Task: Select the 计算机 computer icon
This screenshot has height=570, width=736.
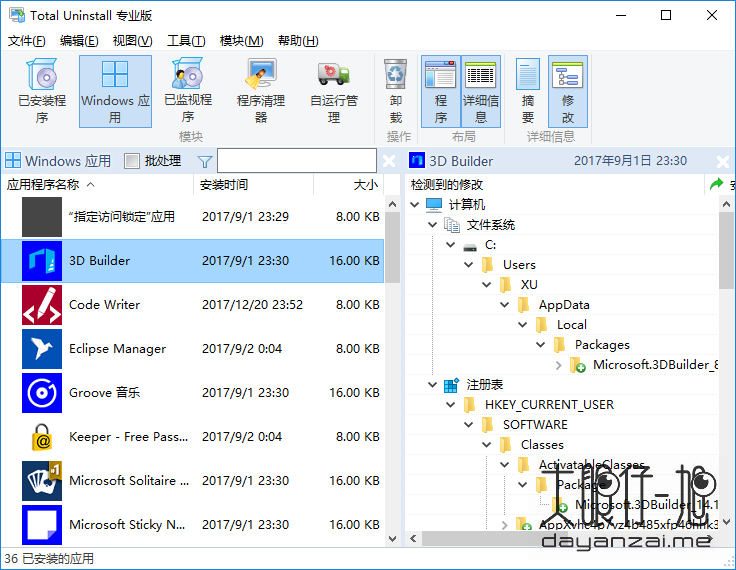Action: [434, 205]
